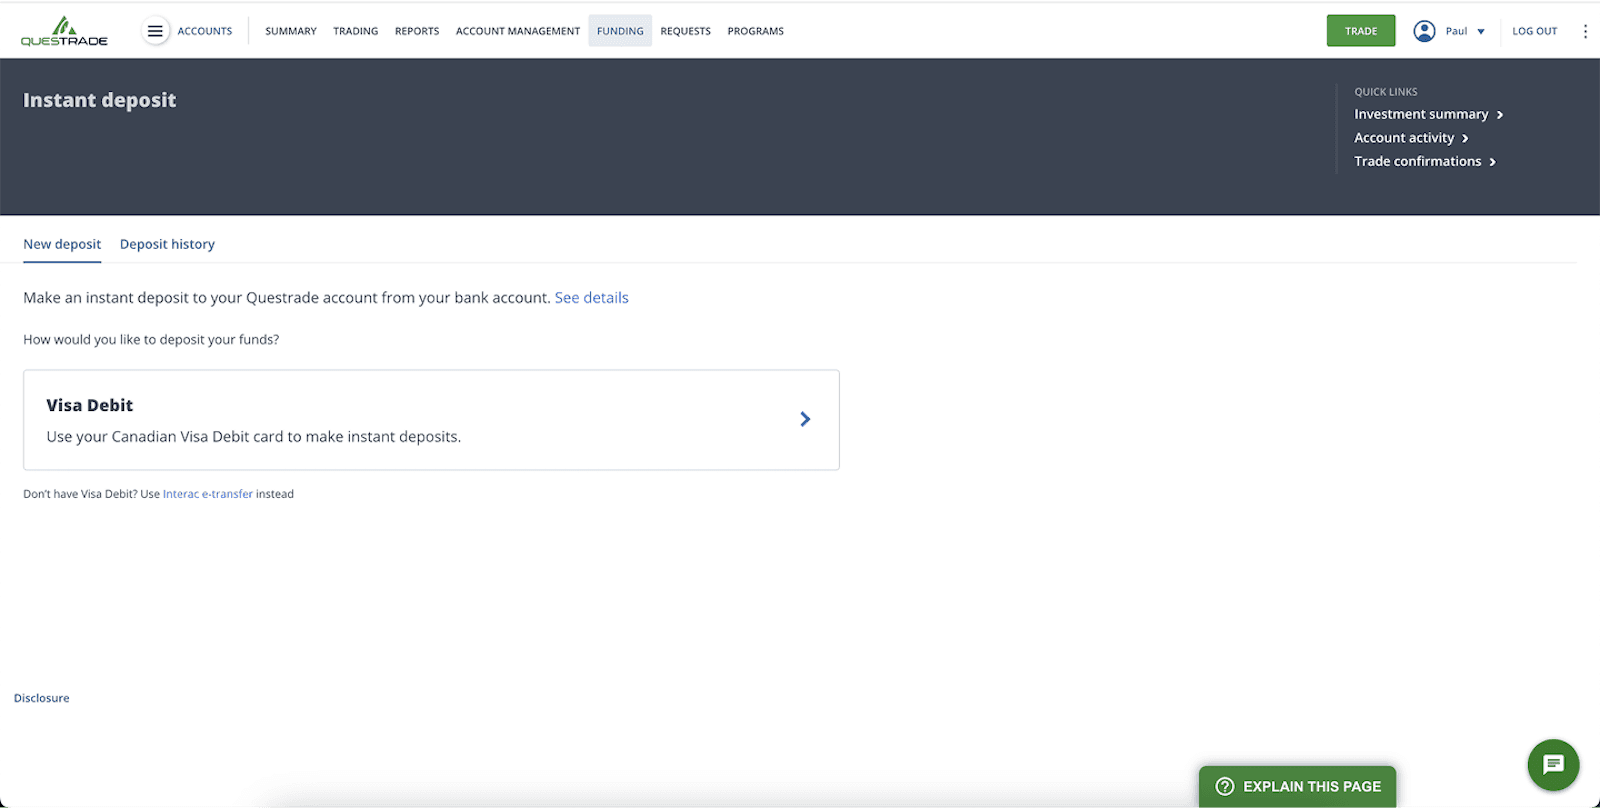This screenshot has width=1600, height=808.
Task: Click the Accounts label in header
Action: (205, 31)
